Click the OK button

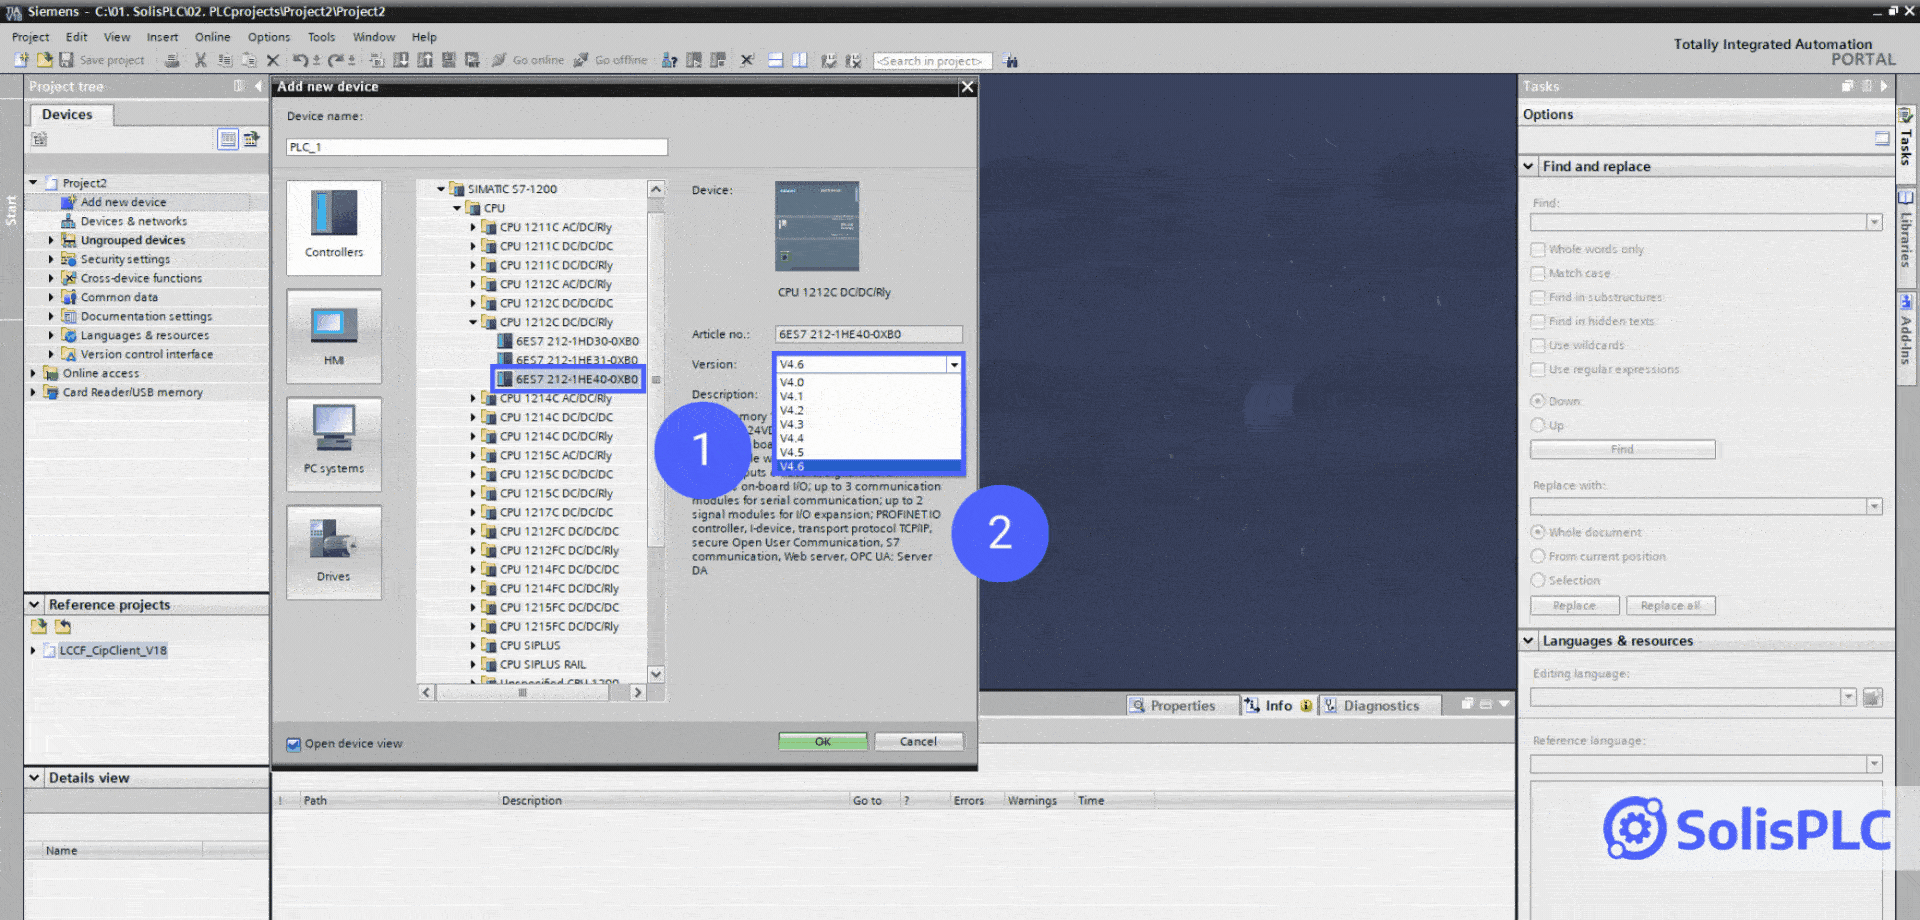(x=822, y=742)
